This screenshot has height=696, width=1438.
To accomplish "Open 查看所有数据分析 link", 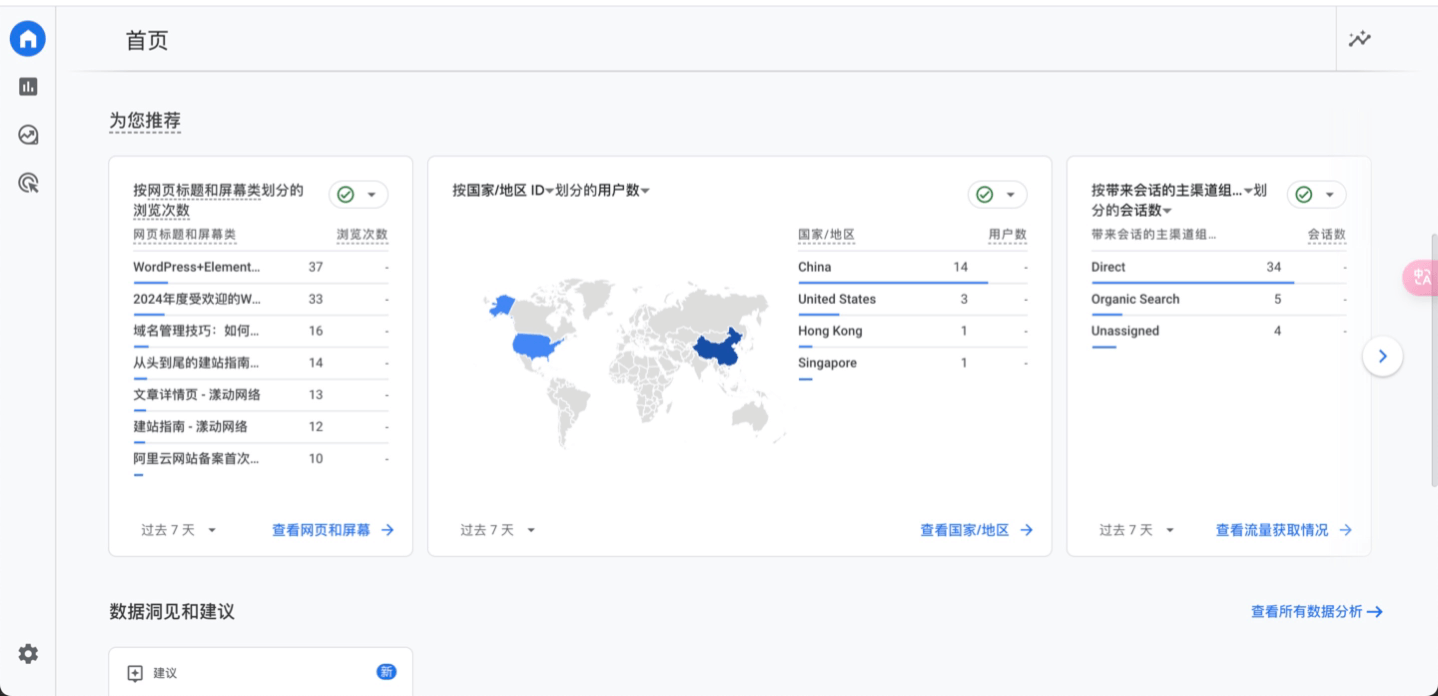I will [1317, 611].
